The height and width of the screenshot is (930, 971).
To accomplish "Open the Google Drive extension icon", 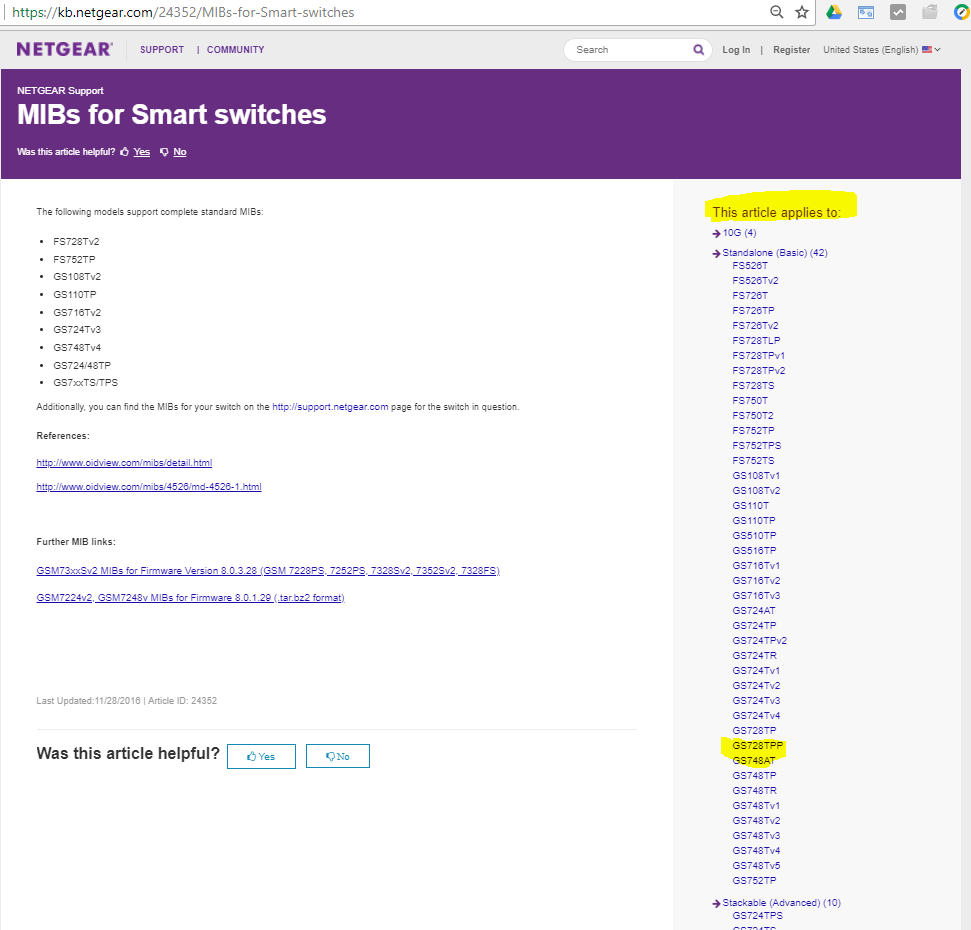I will [834, 12].
